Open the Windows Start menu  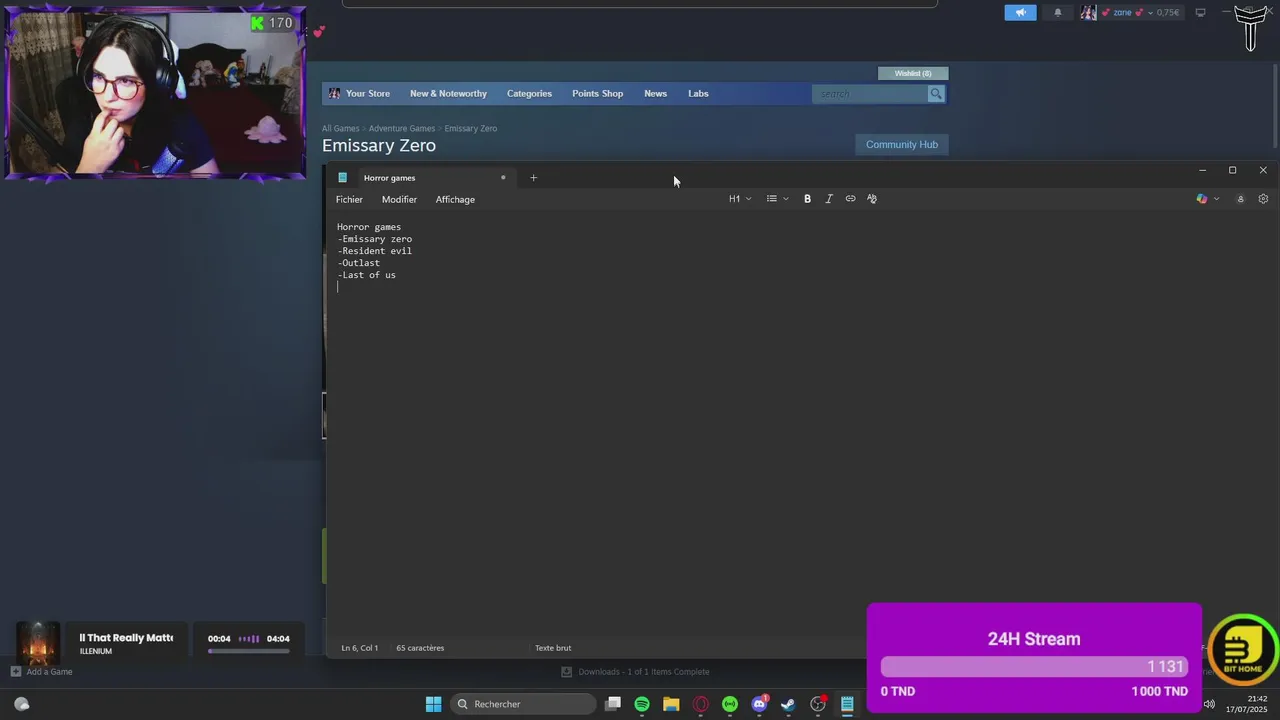pyautogui.click(x=433, y=704)
